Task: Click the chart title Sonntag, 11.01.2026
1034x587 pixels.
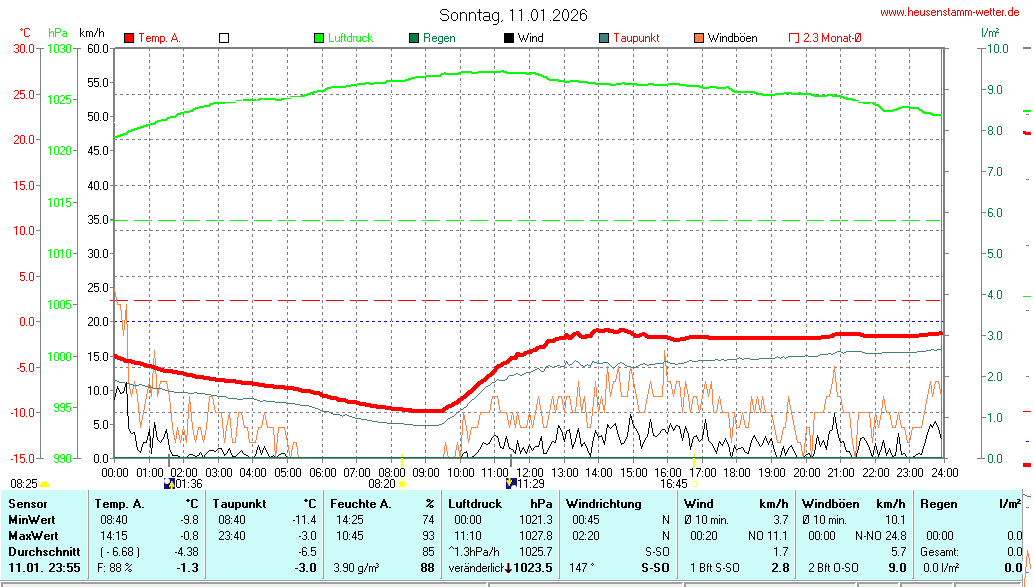Action: click(x=513, y=15)
